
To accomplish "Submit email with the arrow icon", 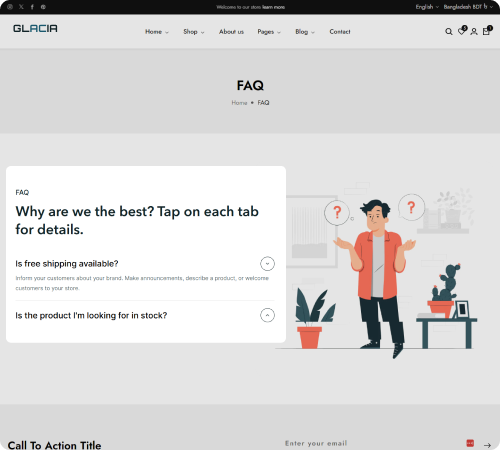I will click(x=487, y=445).
